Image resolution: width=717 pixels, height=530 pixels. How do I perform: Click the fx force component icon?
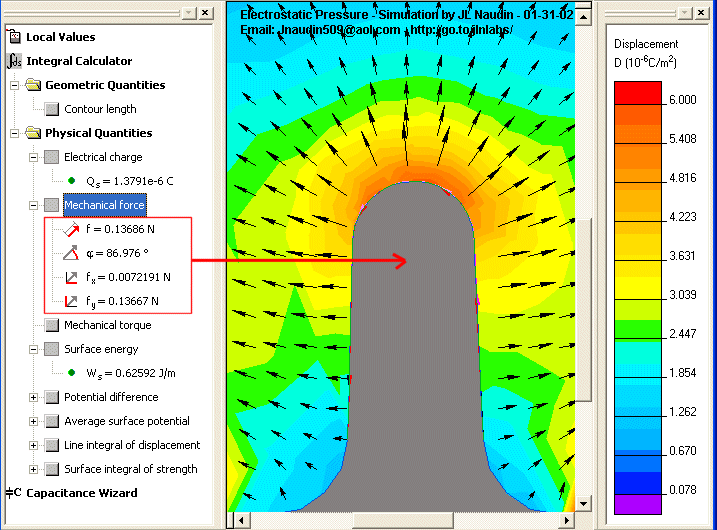click(x=71, y=277)
